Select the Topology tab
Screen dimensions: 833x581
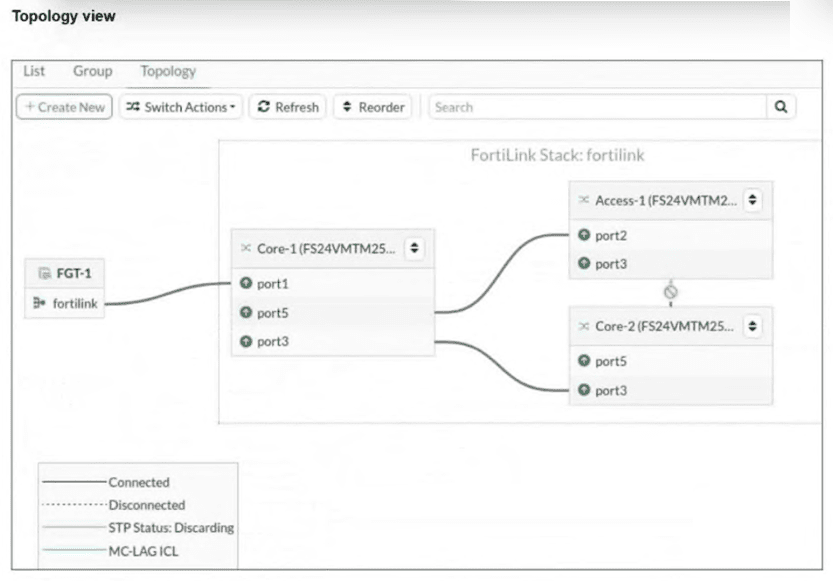click(168, 71)
